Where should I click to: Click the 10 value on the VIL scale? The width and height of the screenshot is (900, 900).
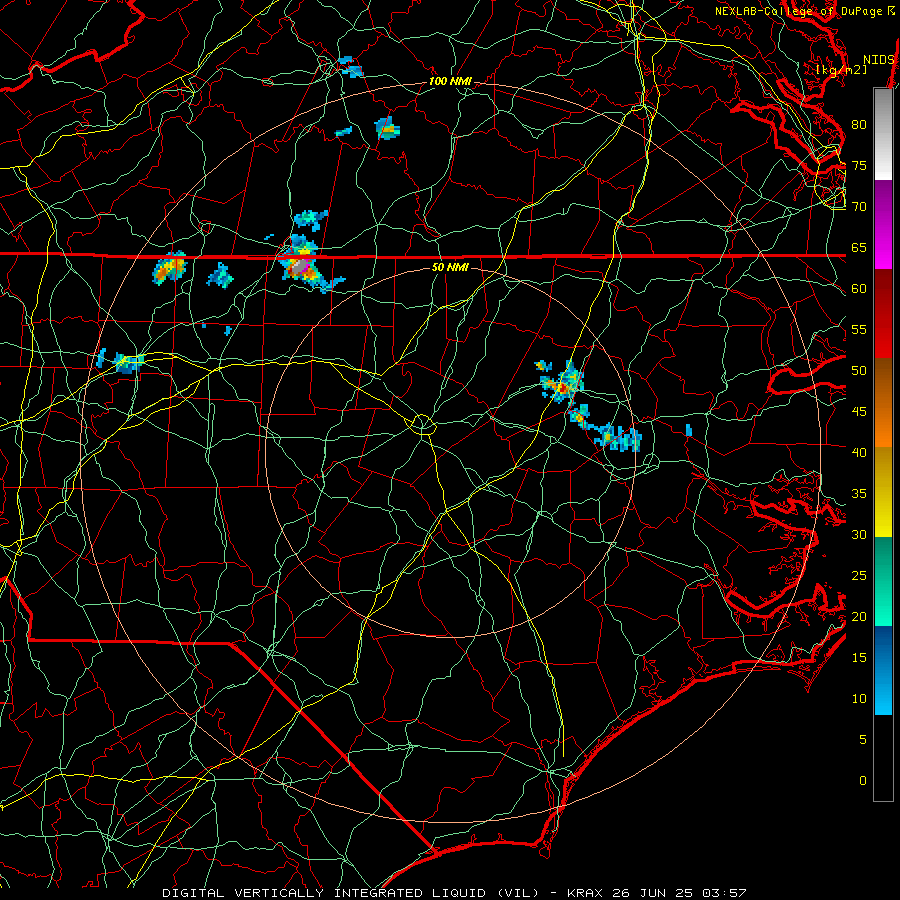(859, 699)
